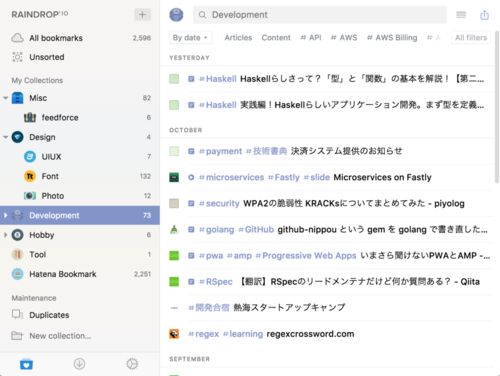Click the Duplicates icon
Screen dimensions: 500x376
pyautogui.click(x=17, y=314)
